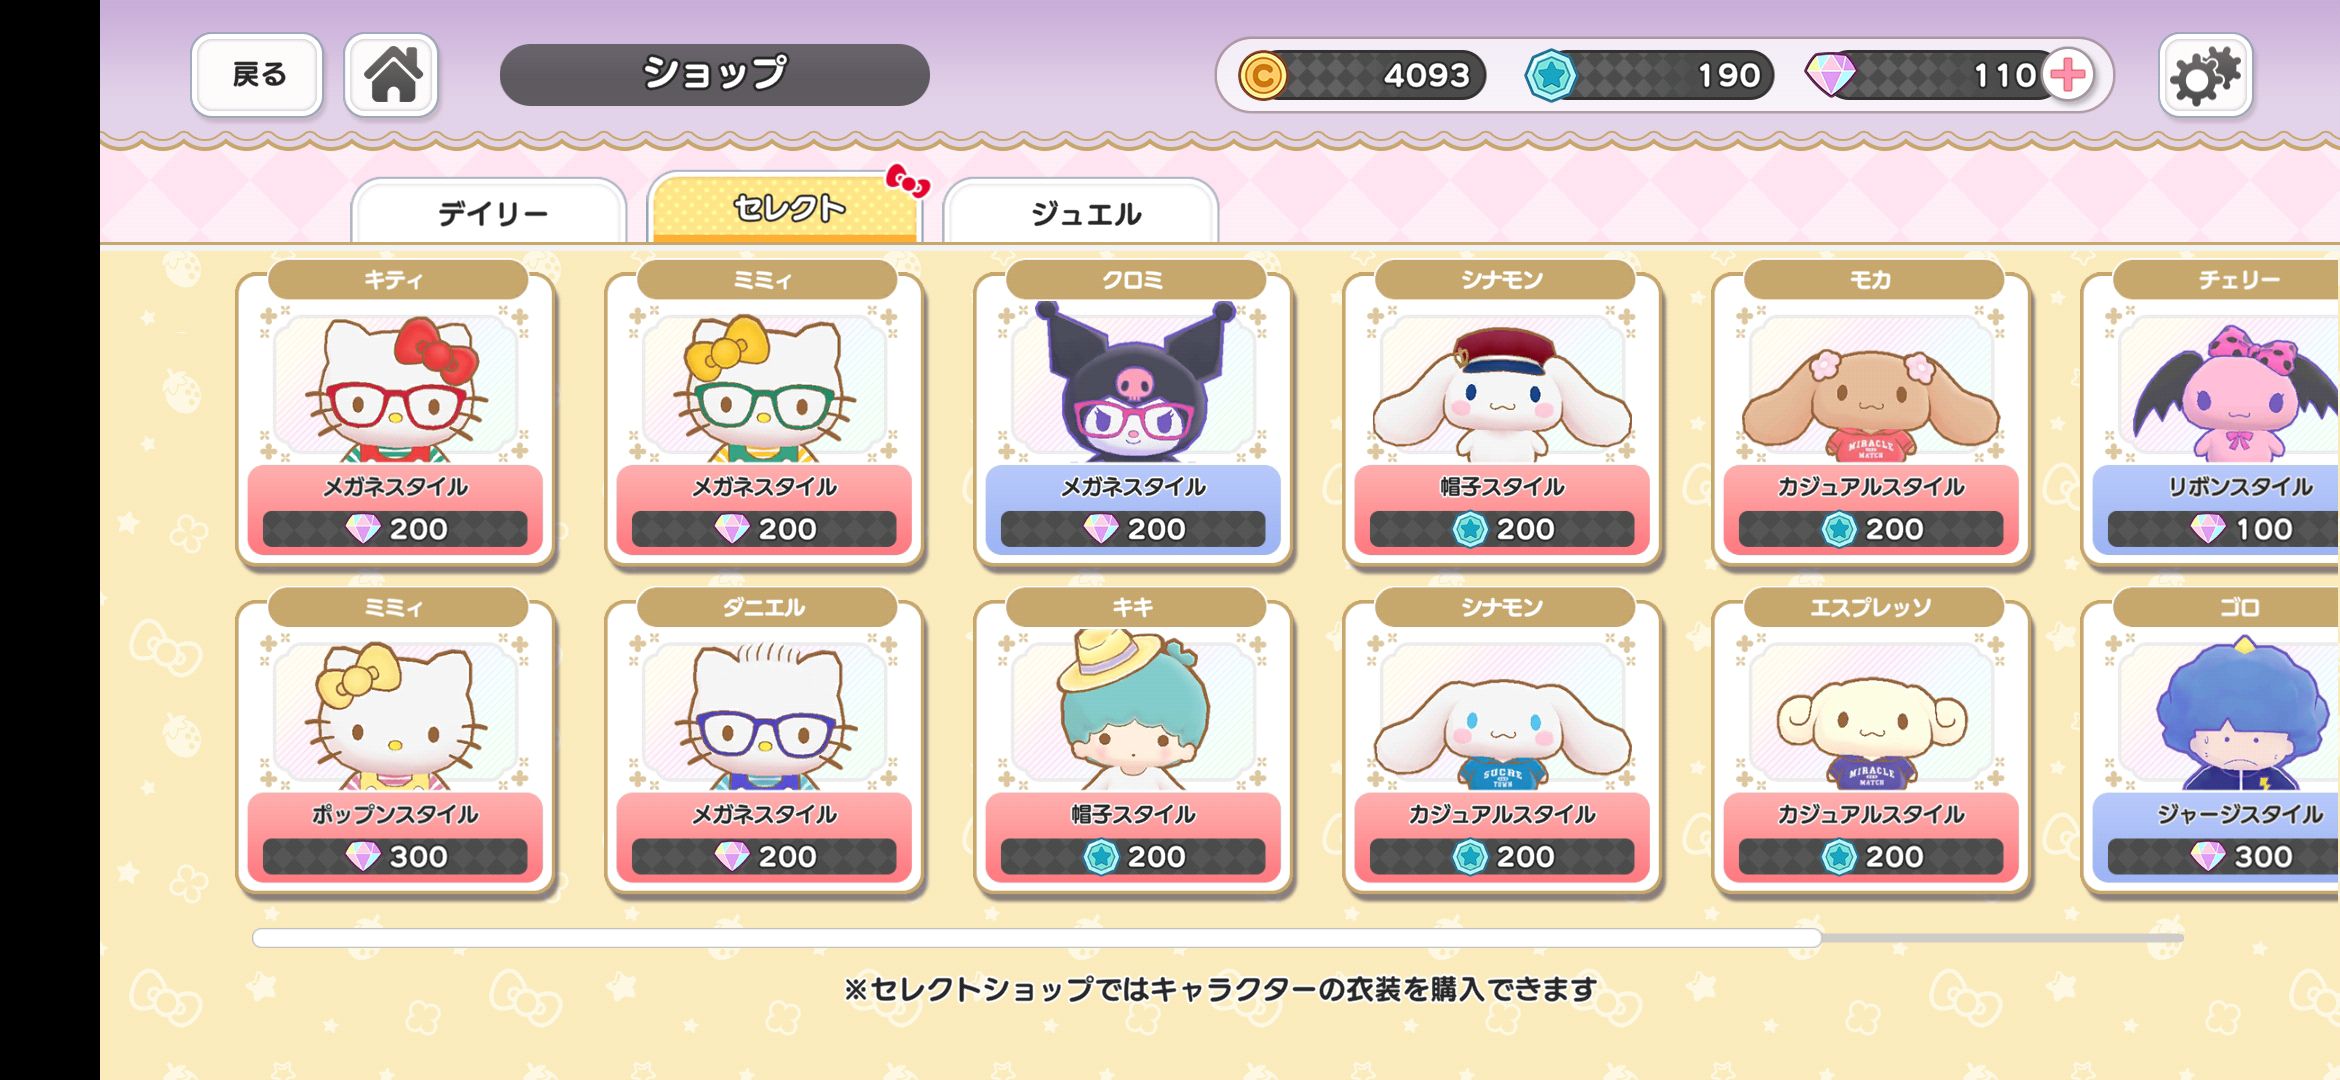
Task: Pick Mocha casual style outfit
Action: 1871,415
